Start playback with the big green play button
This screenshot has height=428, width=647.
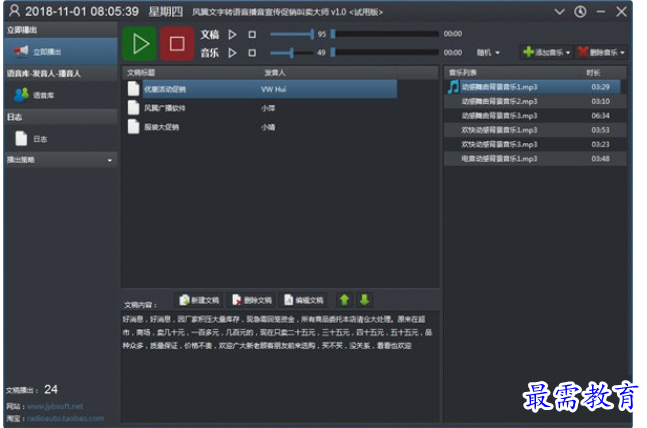[x=139, y=43]
